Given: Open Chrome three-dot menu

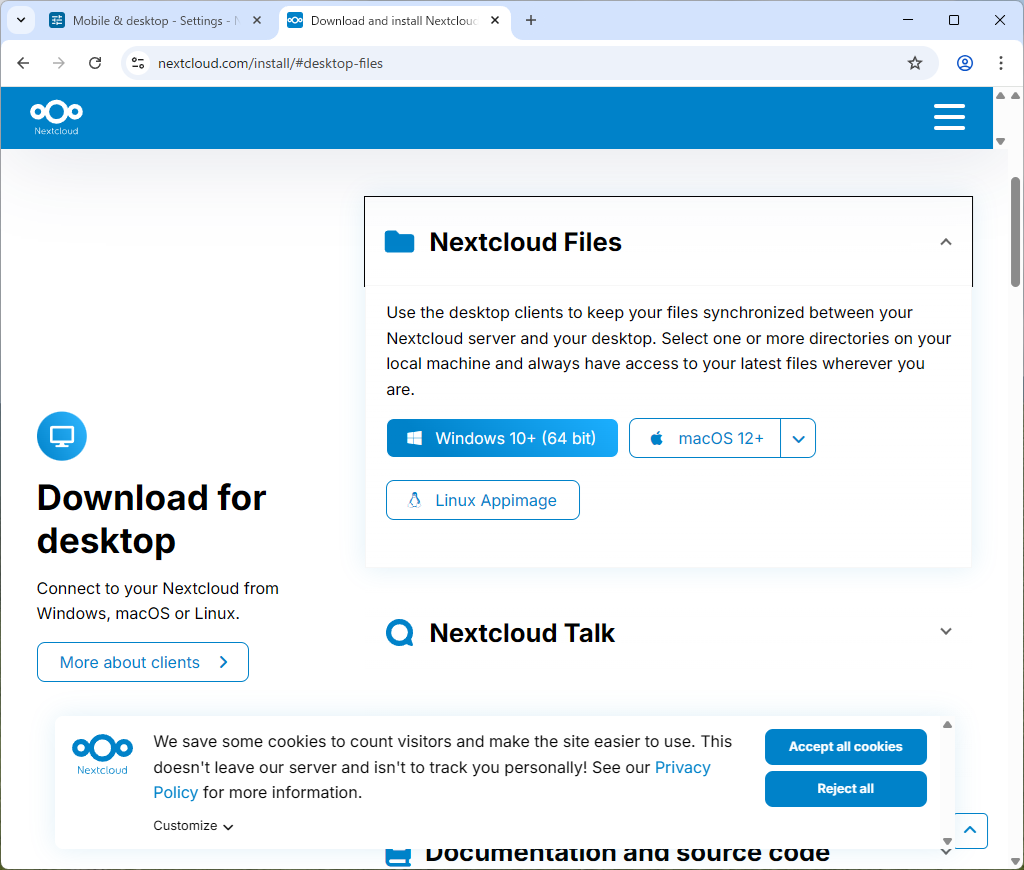Looking at the screenshot, I should click(x=1000, y=63).
